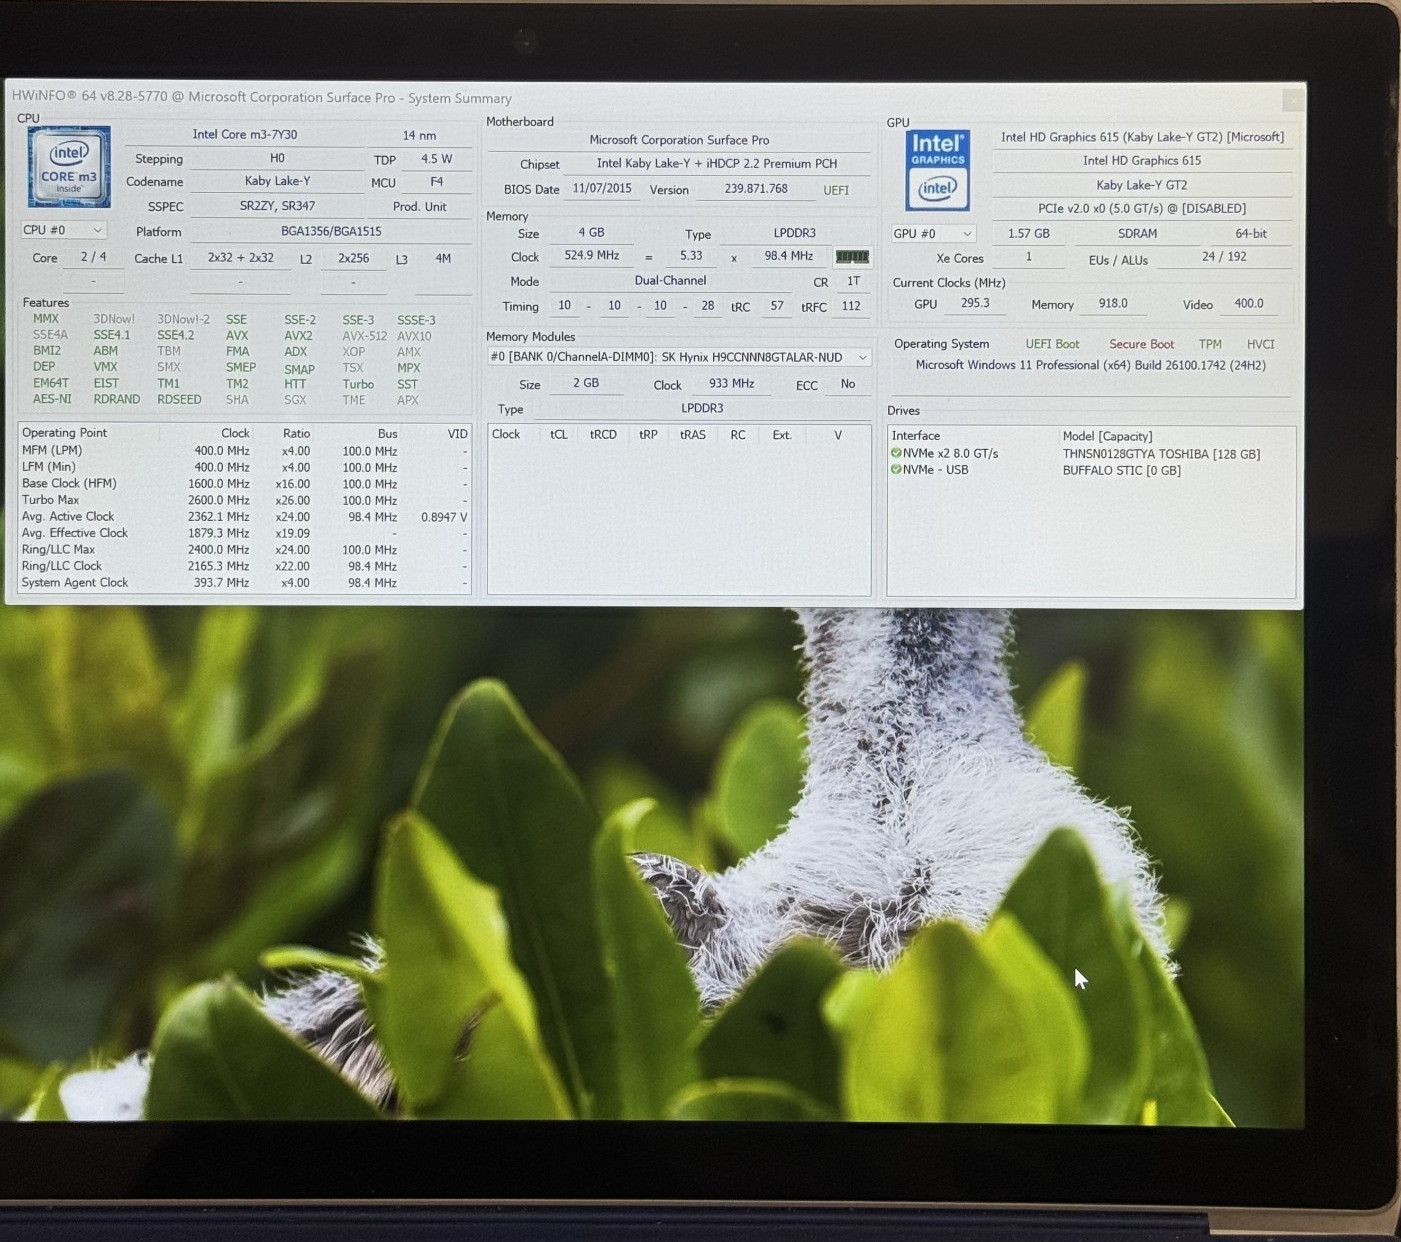
Task: Click the Intel Core m3 logo
Action: pyautogui.click(x=69, y=167)
